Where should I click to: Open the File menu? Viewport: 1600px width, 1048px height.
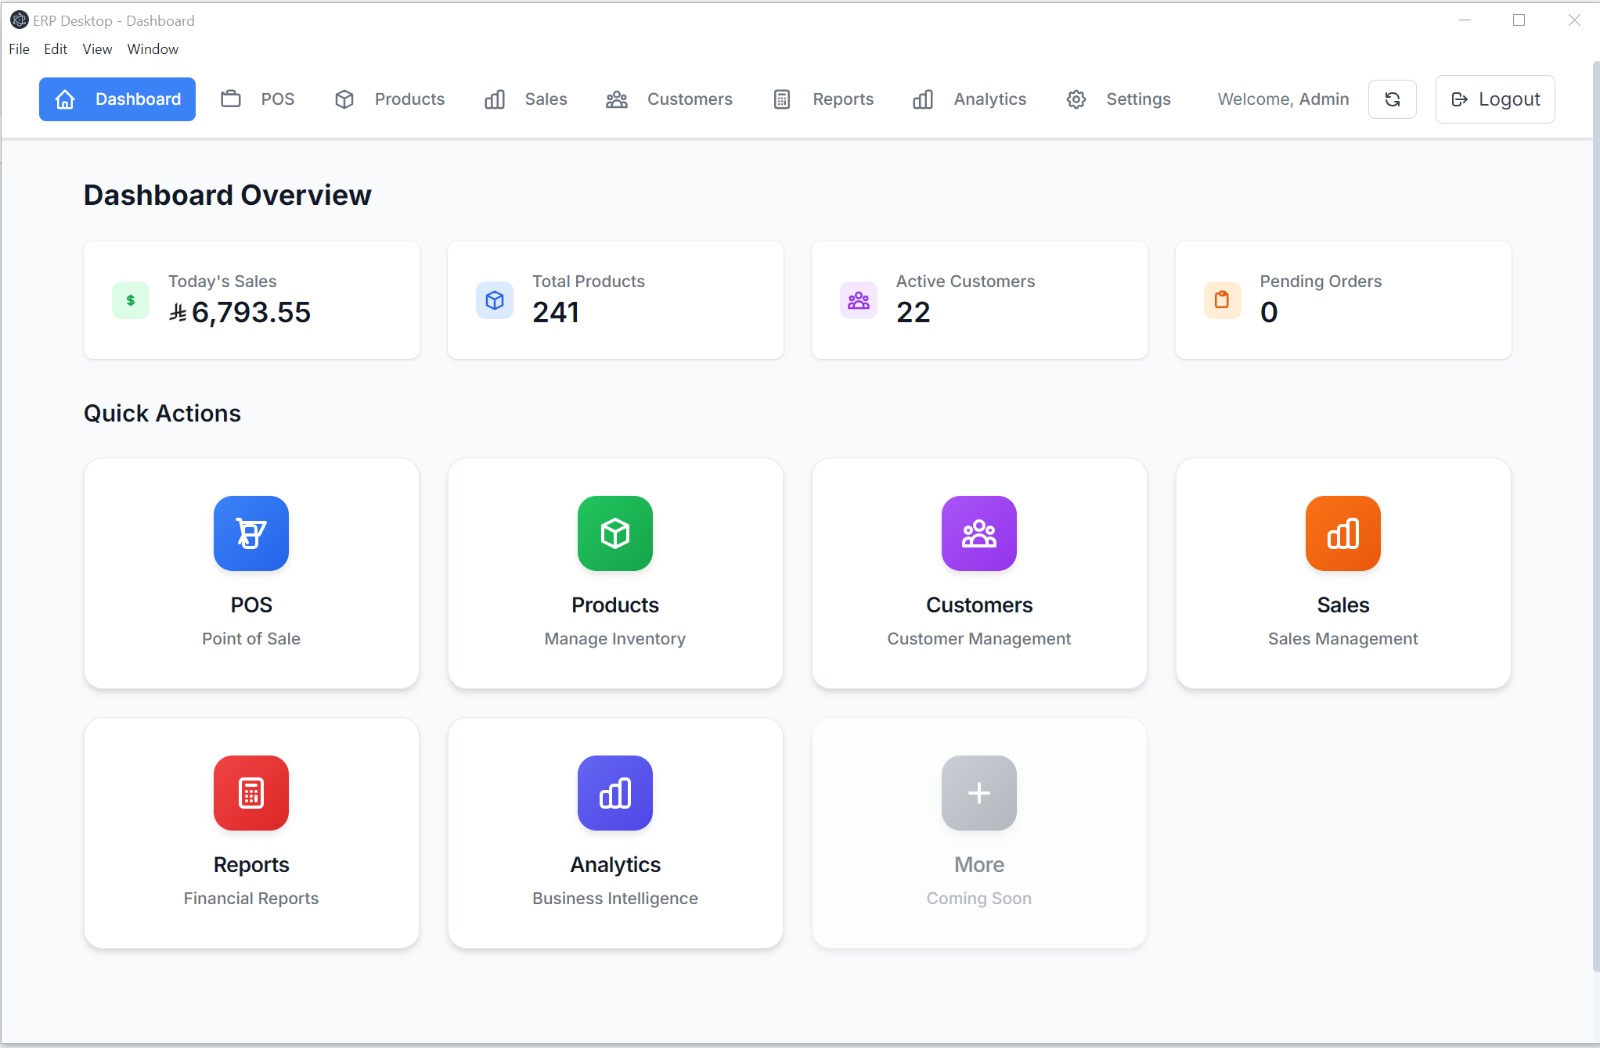tap(19, 49)
